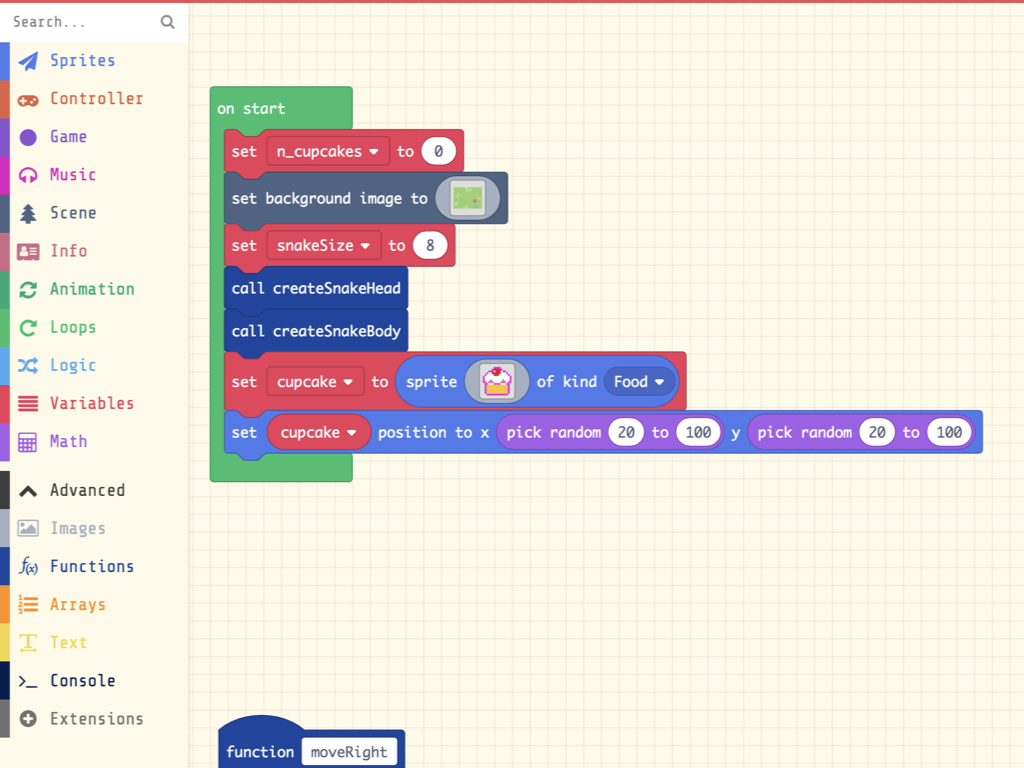
Task: Collapse the Advanced section chevron
Action: 28,491
